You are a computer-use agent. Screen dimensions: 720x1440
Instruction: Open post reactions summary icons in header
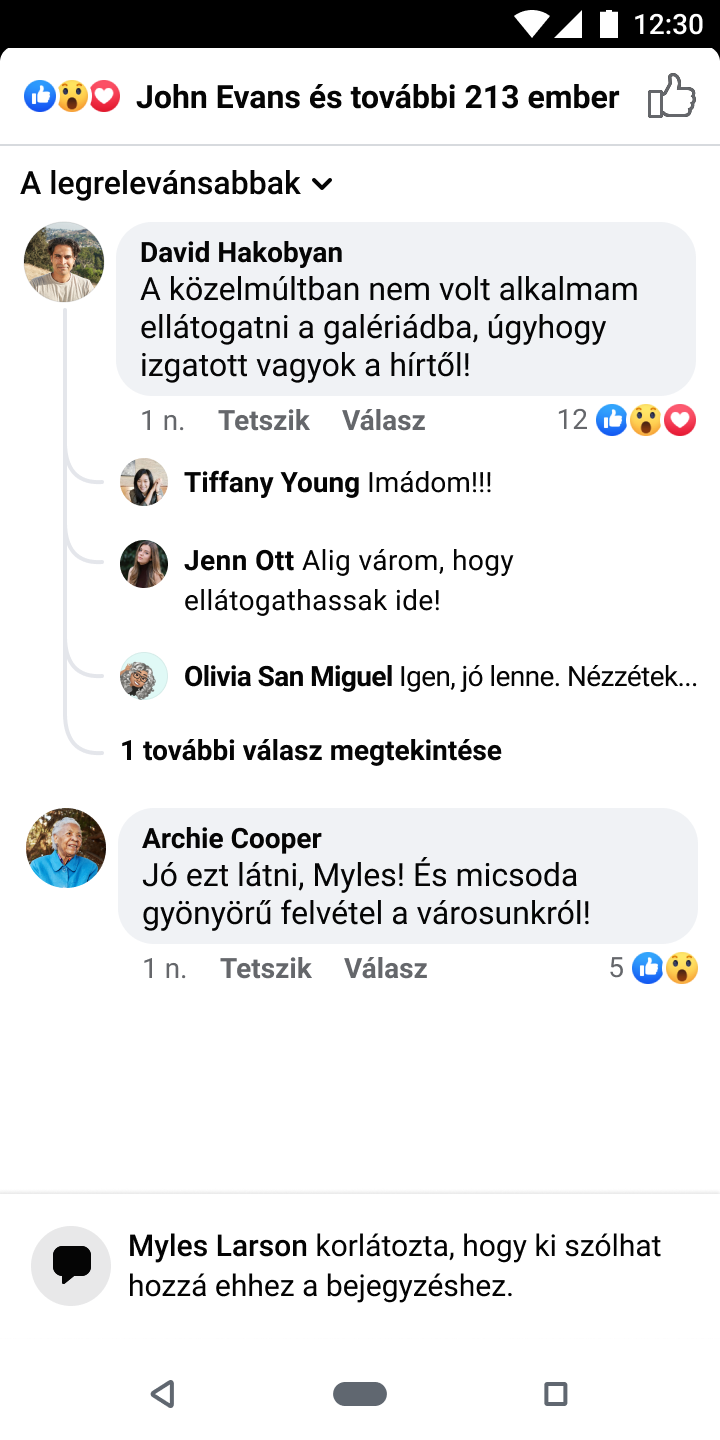click(71, 97)
